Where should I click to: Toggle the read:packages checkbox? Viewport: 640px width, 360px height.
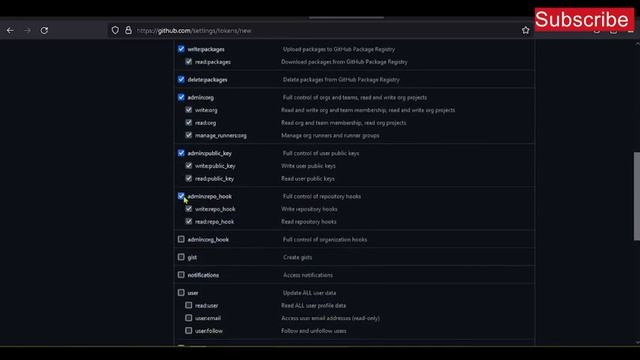(x=189, y=62)
